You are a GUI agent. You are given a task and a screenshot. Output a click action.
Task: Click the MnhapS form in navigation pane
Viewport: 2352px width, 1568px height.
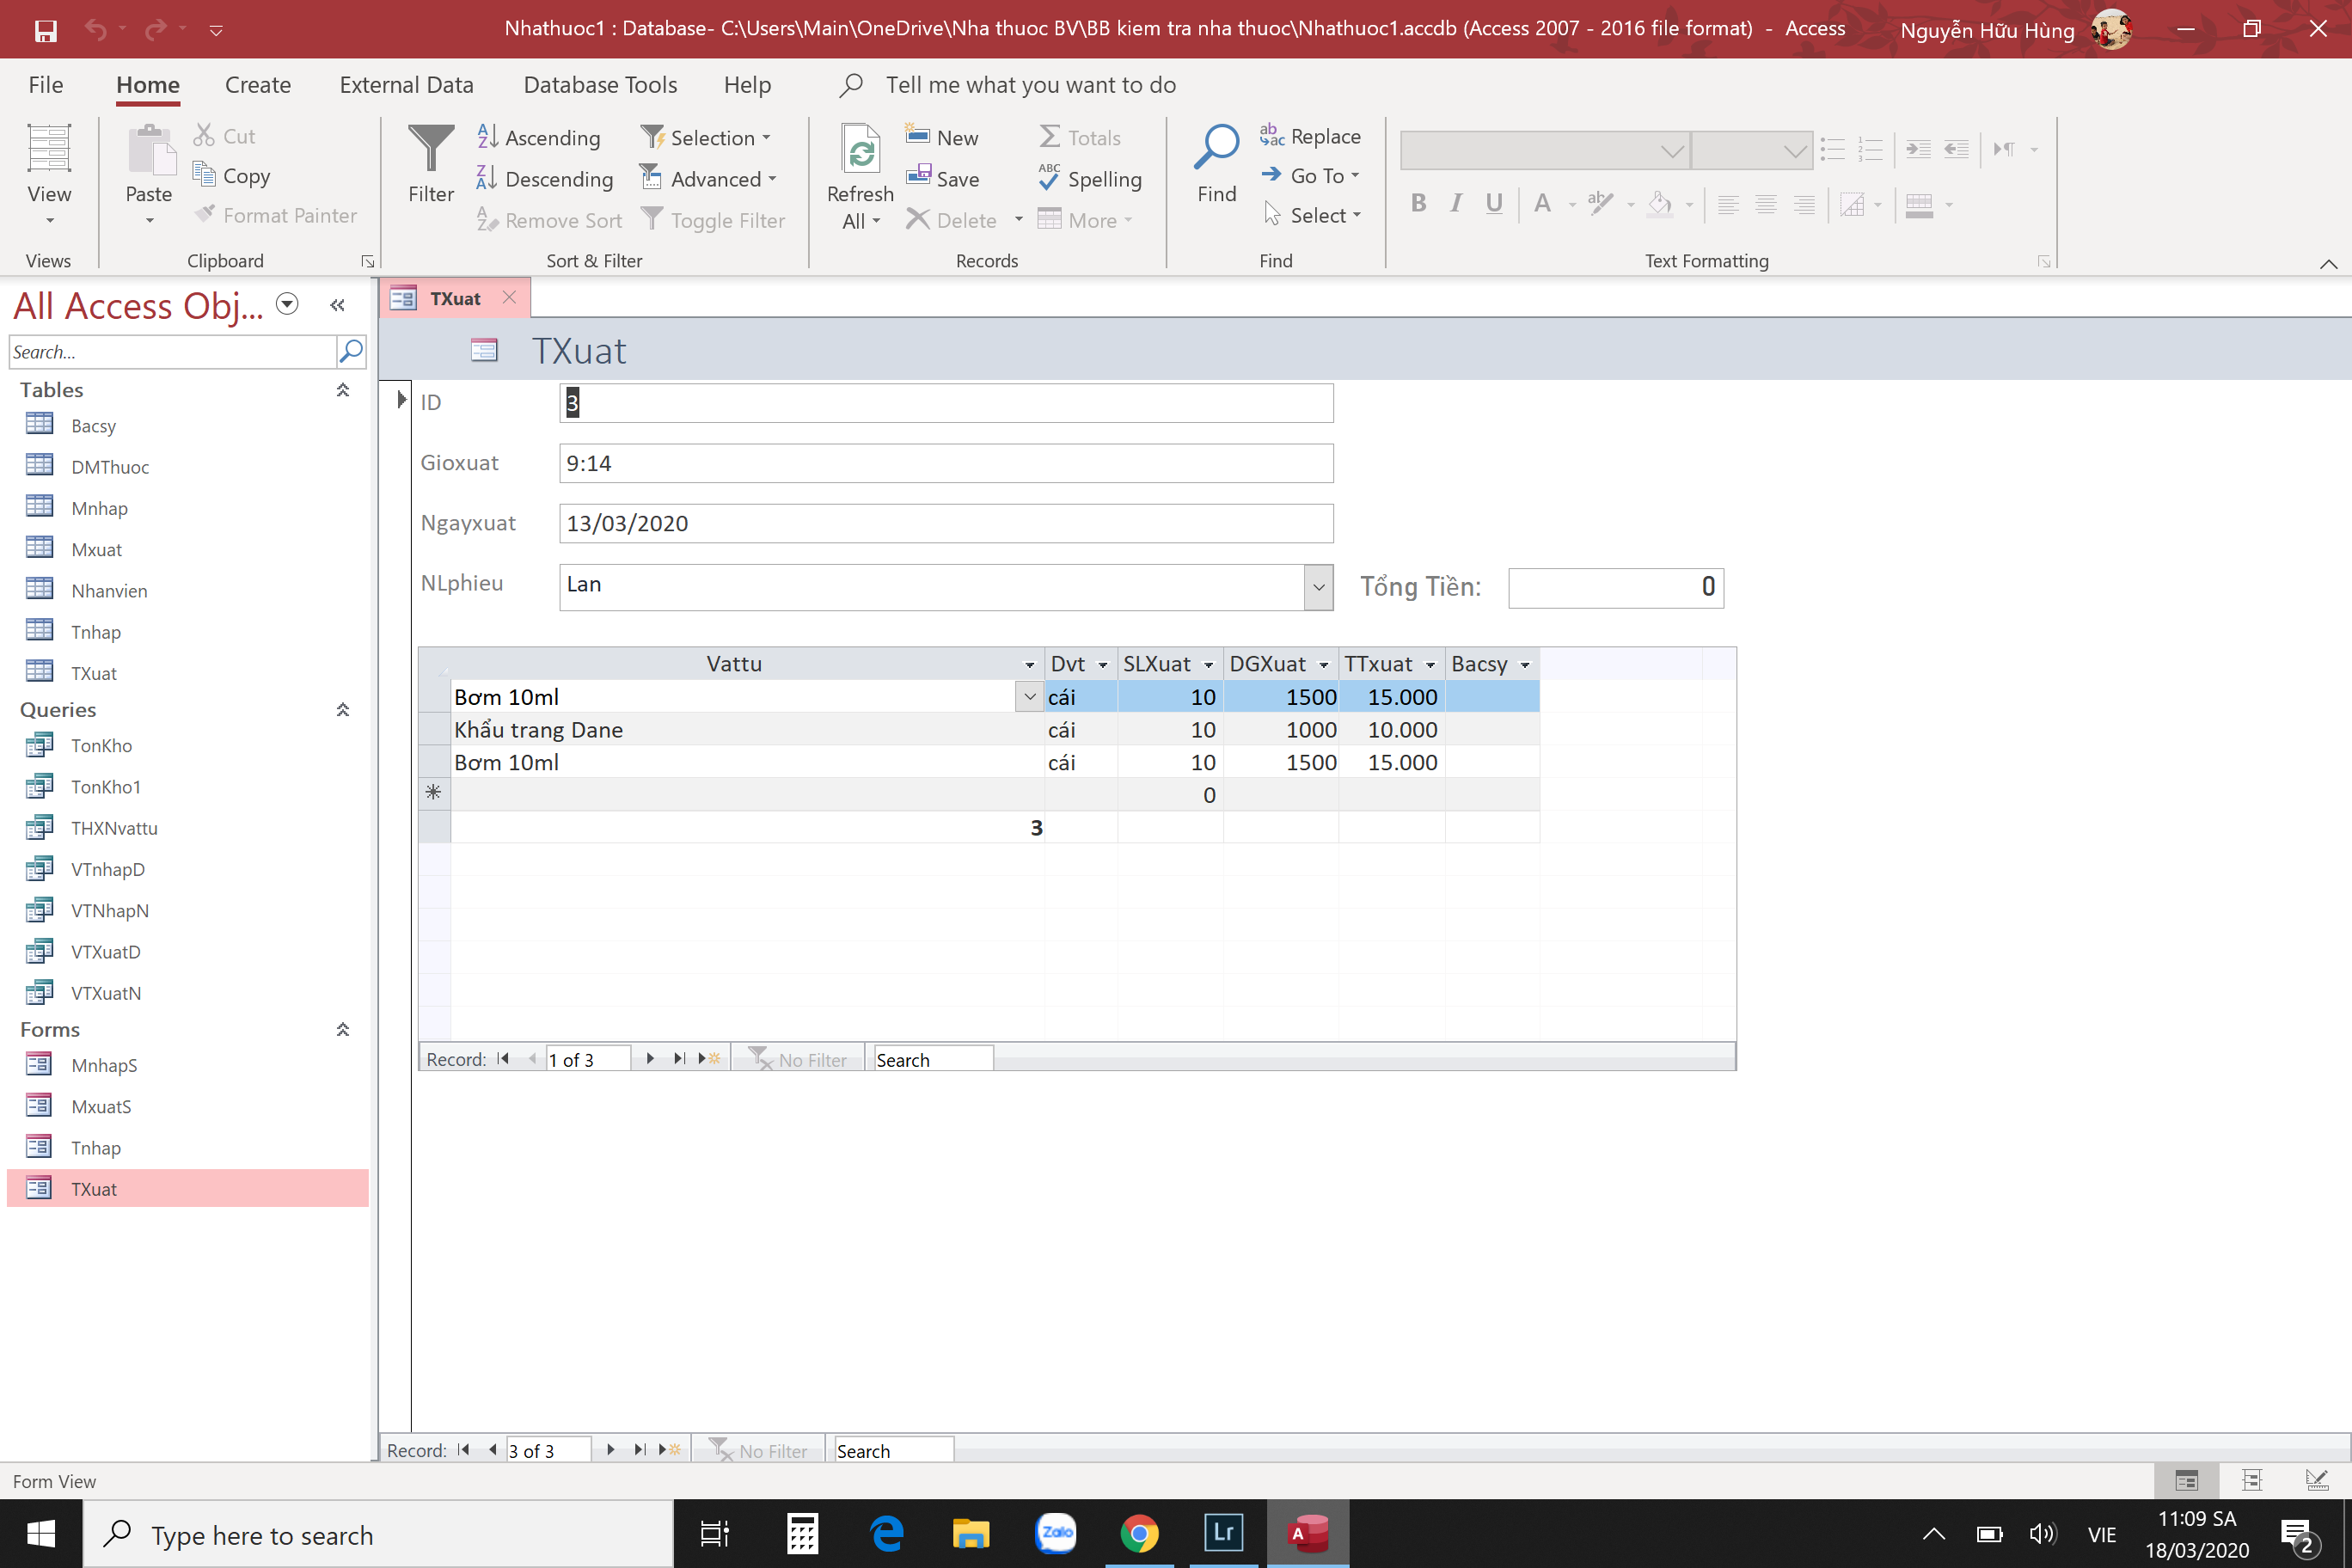(x=104, y=1065)
